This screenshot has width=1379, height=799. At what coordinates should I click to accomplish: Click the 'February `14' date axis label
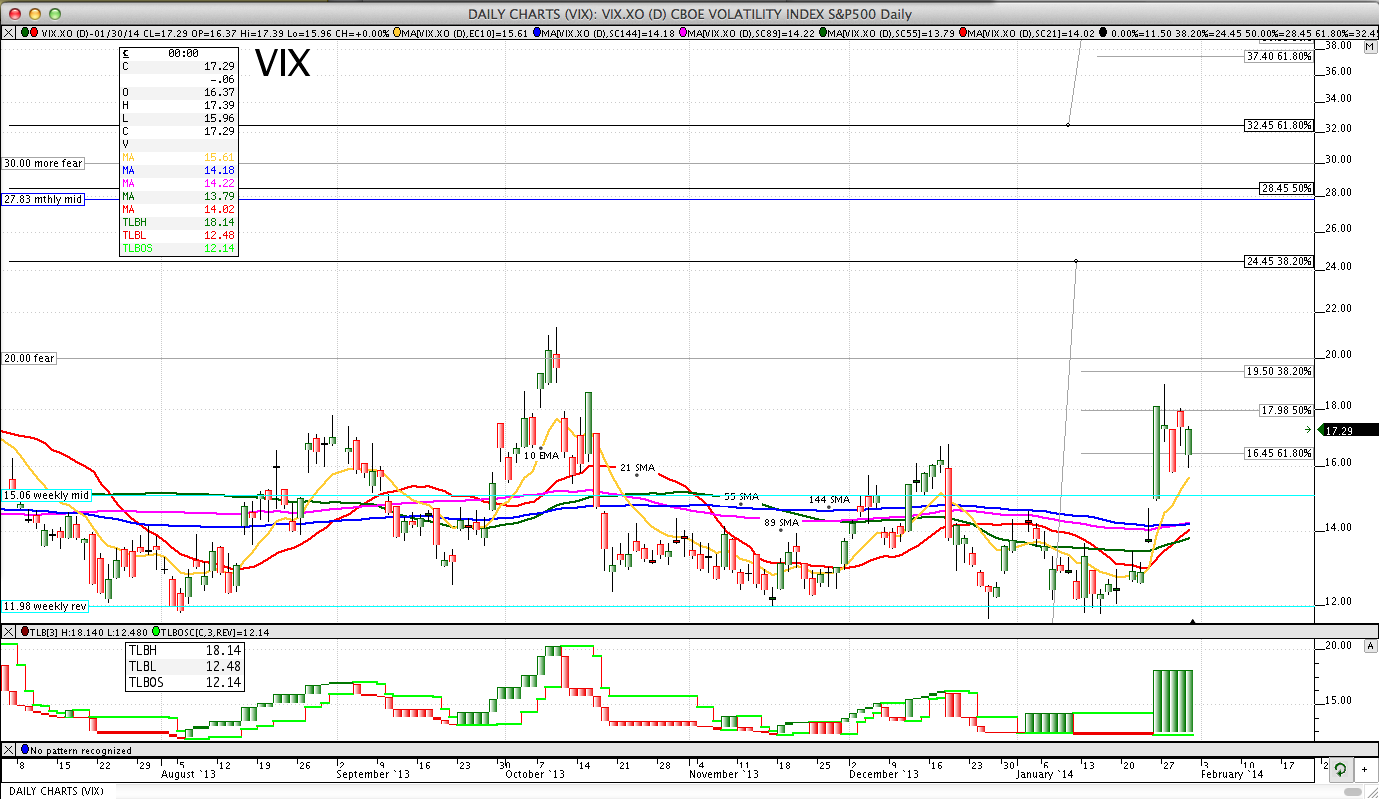click(1231, 774)
